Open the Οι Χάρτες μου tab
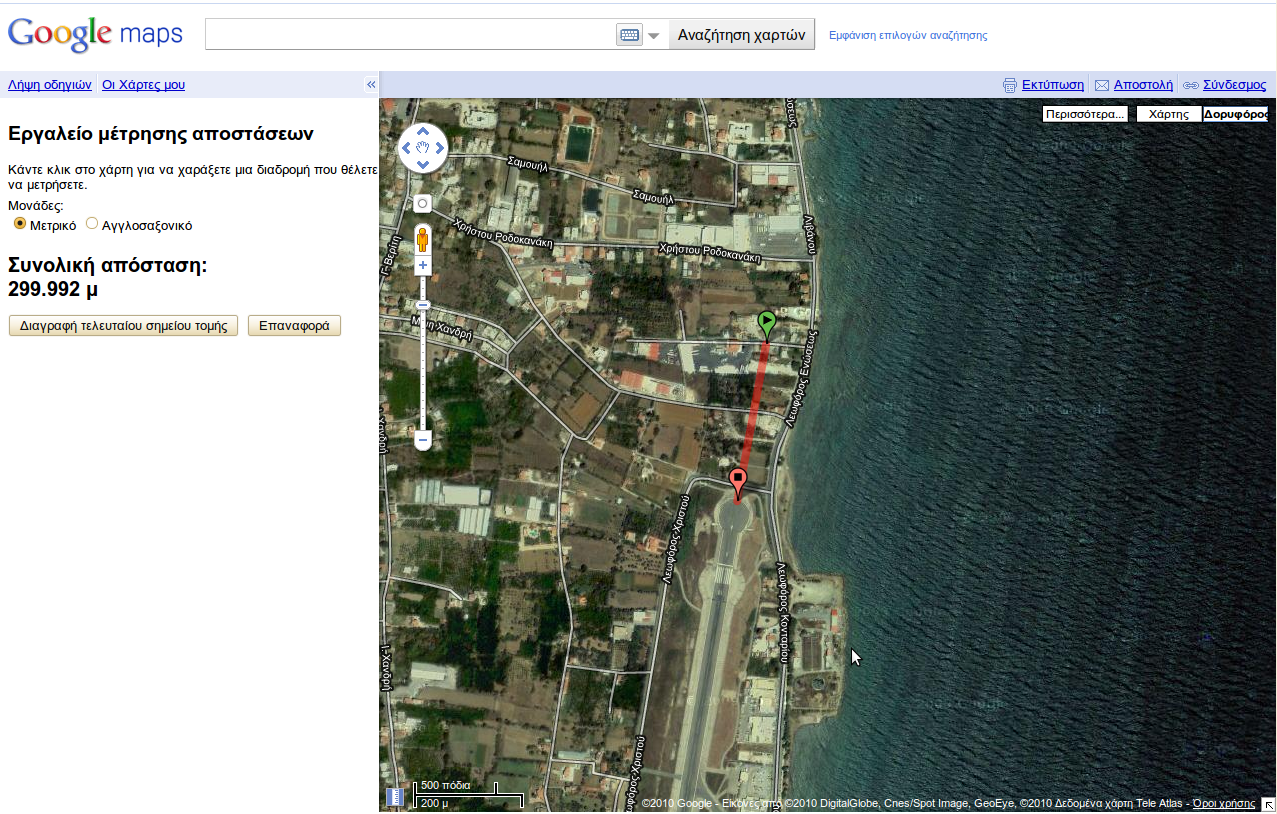The height and width of the screenshot is (814, 1277). (143, 85)
